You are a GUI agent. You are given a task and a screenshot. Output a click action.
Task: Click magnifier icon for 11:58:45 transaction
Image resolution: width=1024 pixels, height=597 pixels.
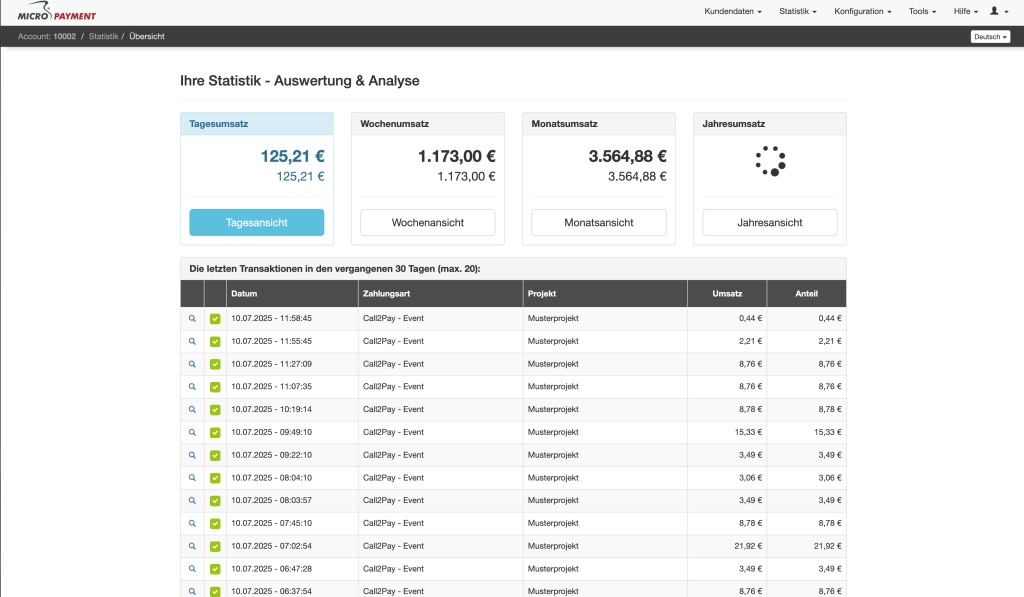pos(192,319)
